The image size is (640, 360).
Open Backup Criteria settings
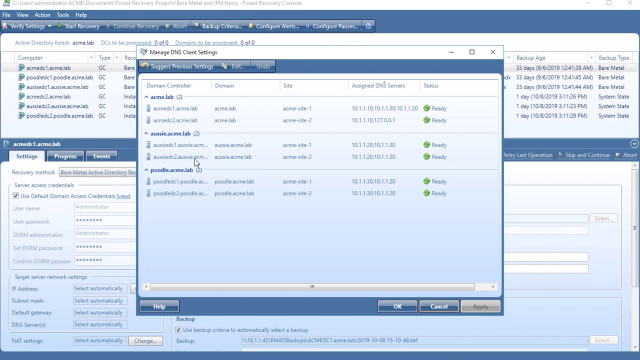click(218, 26)
